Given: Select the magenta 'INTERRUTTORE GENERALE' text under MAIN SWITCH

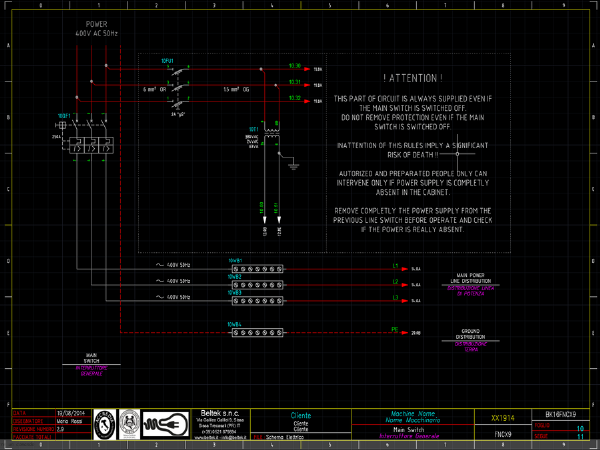Looking at the screenshot, I should (91, 371).
